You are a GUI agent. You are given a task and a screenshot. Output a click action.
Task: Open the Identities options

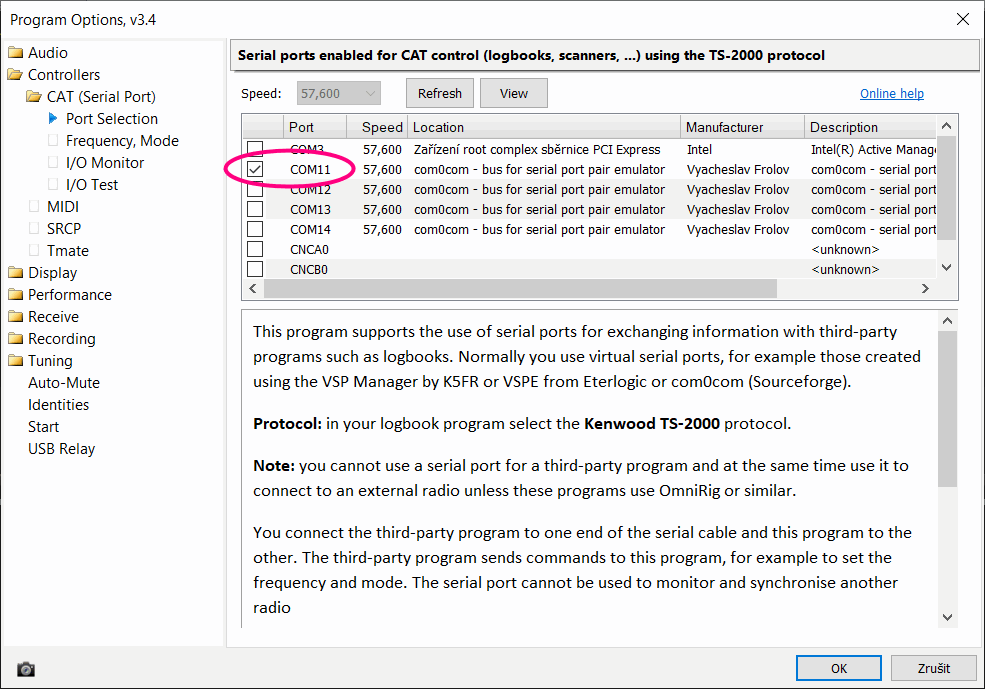[x=58, y=404]
